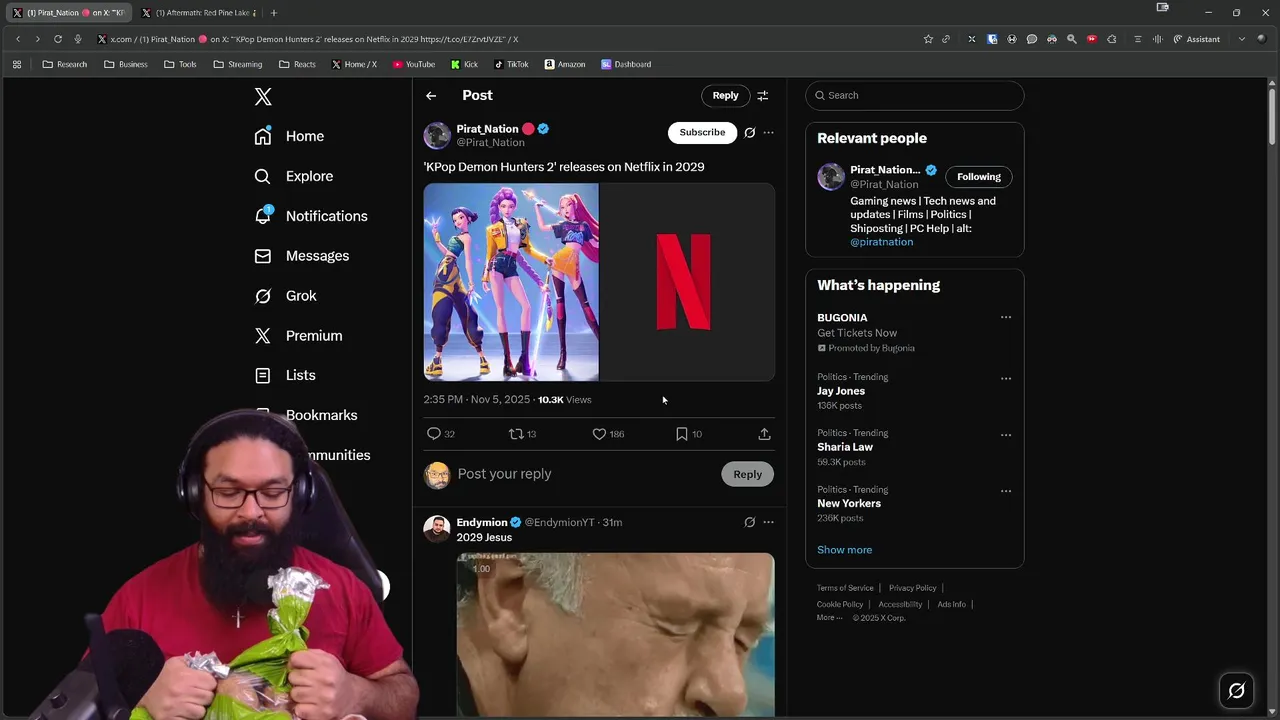Bookmark the post with 10 bookmarks

tap(688, 434)
